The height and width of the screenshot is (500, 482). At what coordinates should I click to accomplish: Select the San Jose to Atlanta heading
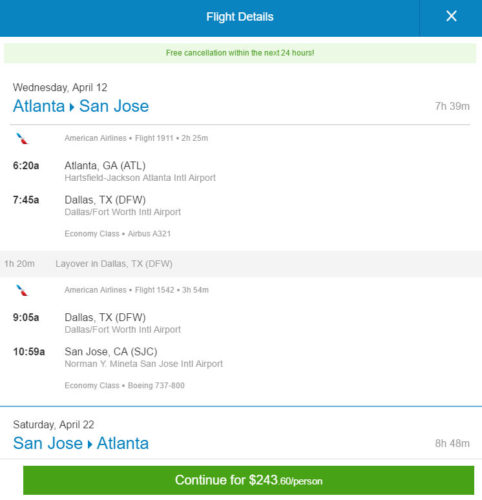81,444
